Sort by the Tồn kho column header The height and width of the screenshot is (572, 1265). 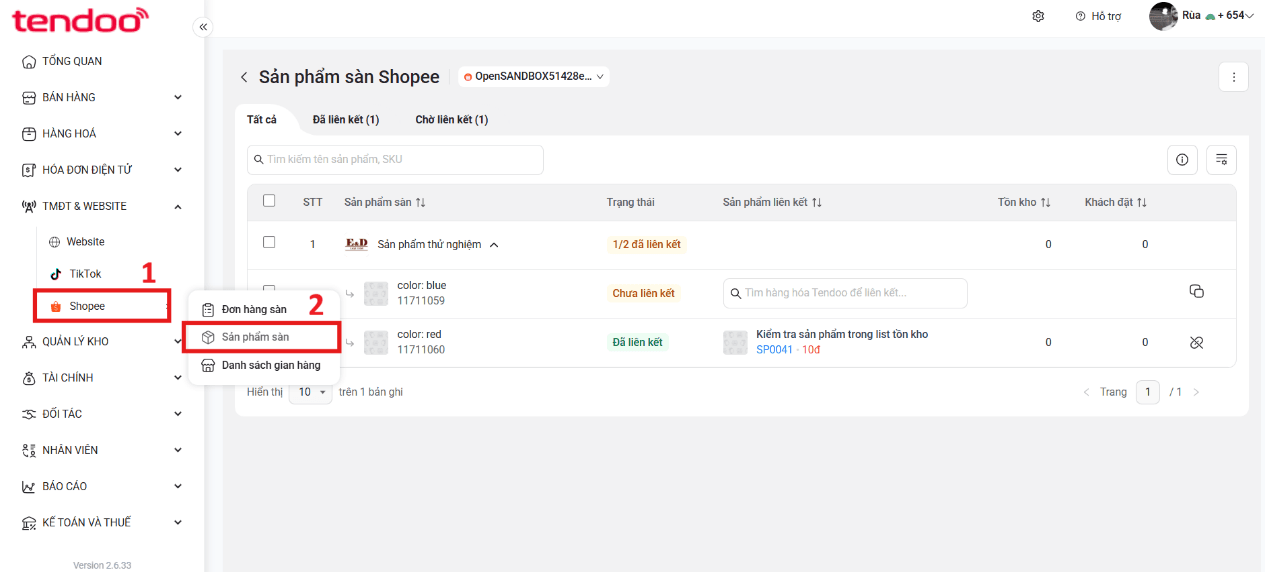1024,202
